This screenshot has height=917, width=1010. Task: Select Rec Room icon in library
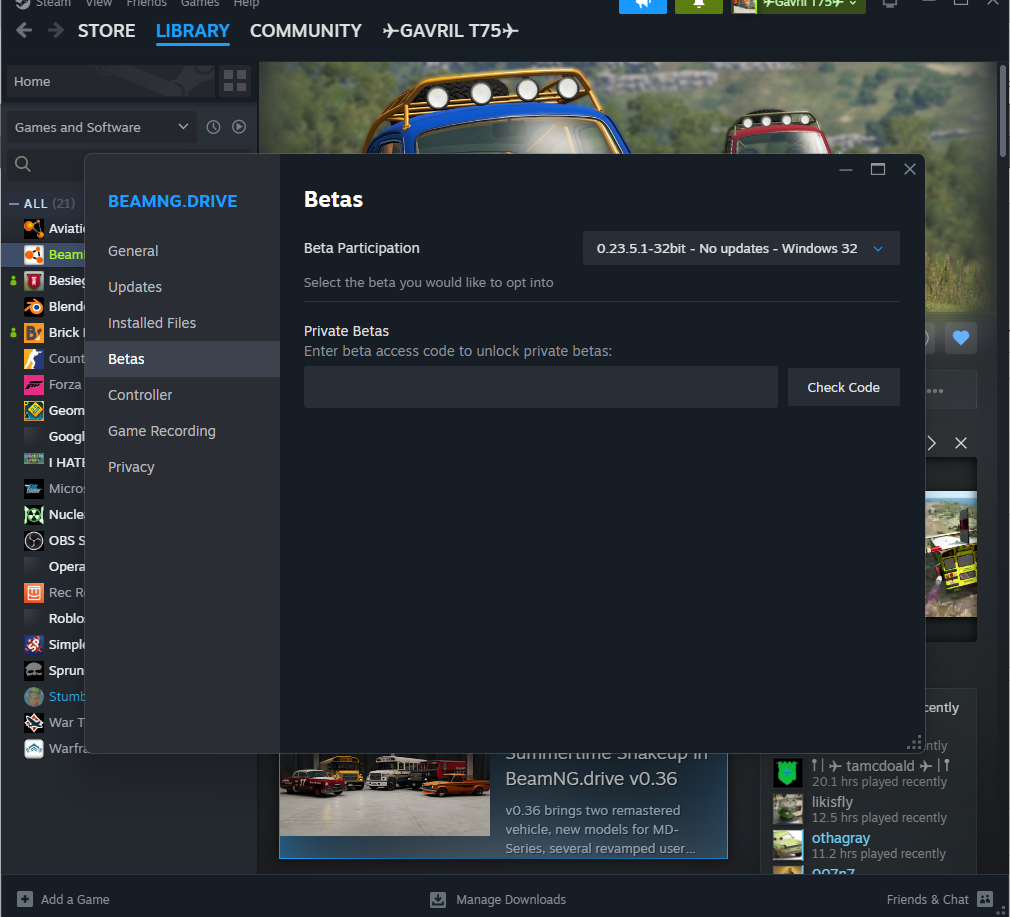point(33,592)
